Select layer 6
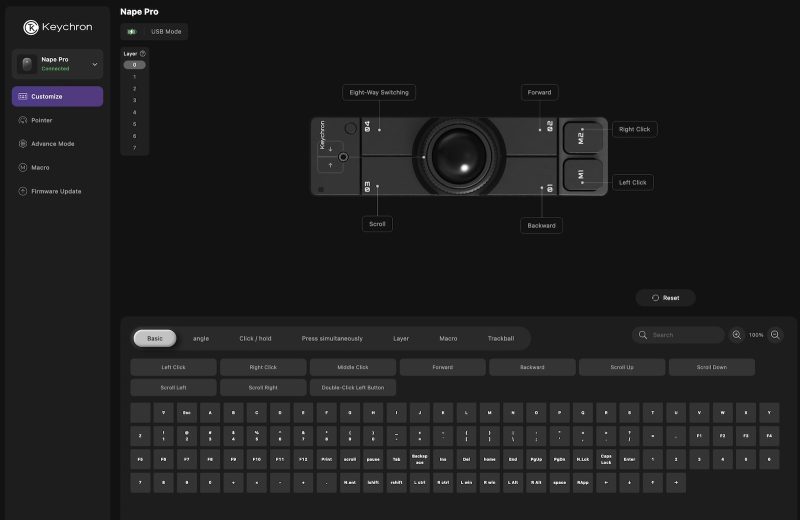This screenshot has width=800, height=520. pyautogui.click(x=135, y=136)
